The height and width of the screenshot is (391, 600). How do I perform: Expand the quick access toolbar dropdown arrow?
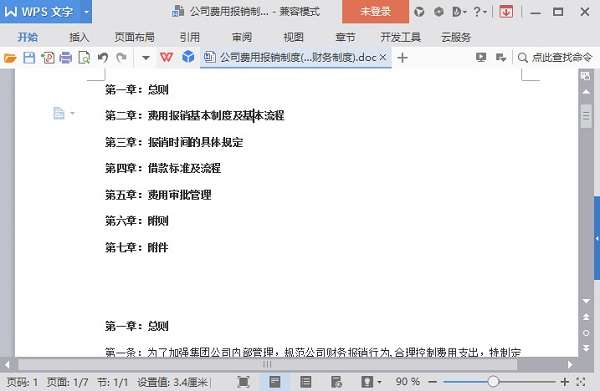146,58
